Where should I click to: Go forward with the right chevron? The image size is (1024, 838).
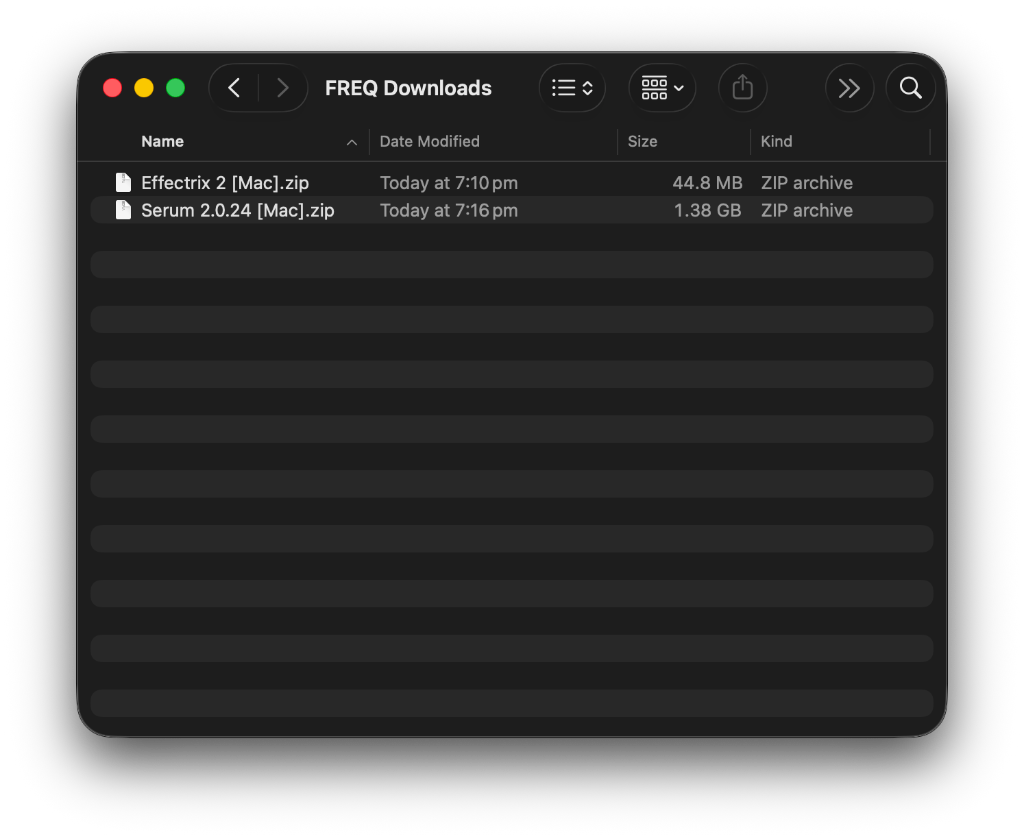click(282, 88)
